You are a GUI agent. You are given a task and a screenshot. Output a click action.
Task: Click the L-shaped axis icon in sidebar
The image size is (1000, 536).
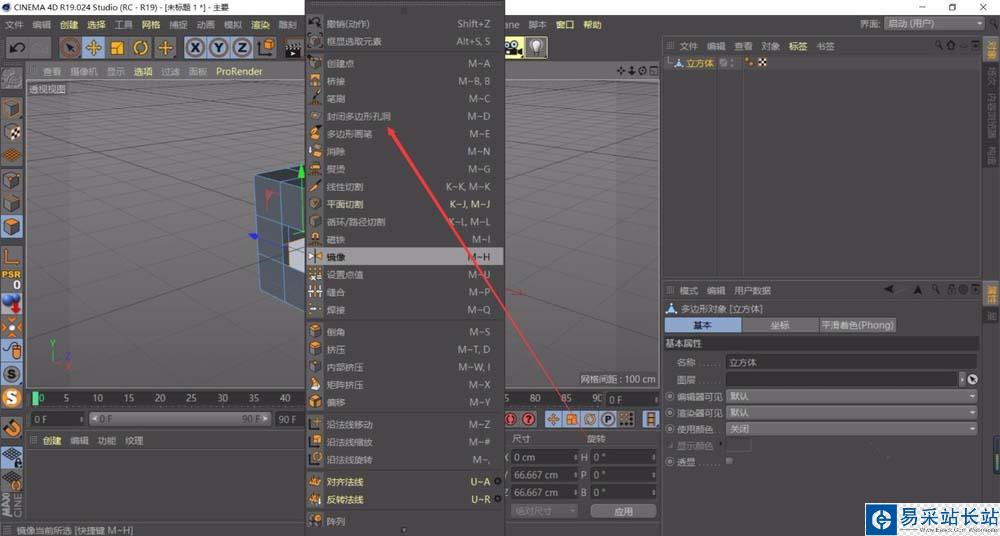[11, 257]
